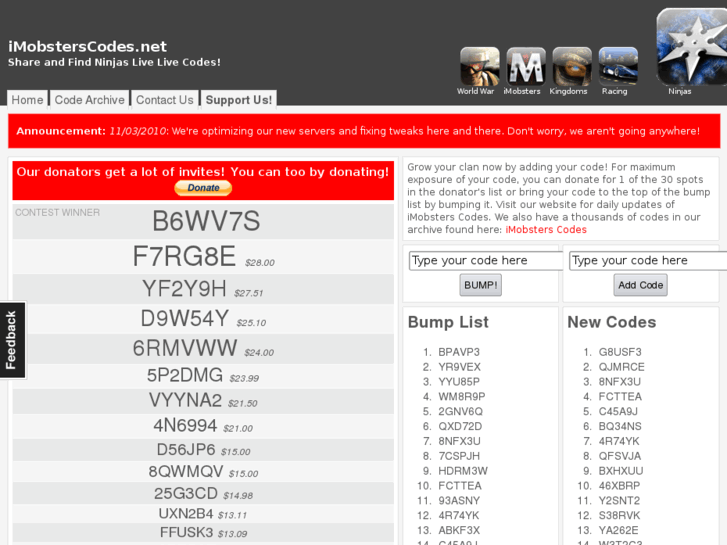Select donator code D9W54Y
The image size is (727, 545).
tap(185, 319)
